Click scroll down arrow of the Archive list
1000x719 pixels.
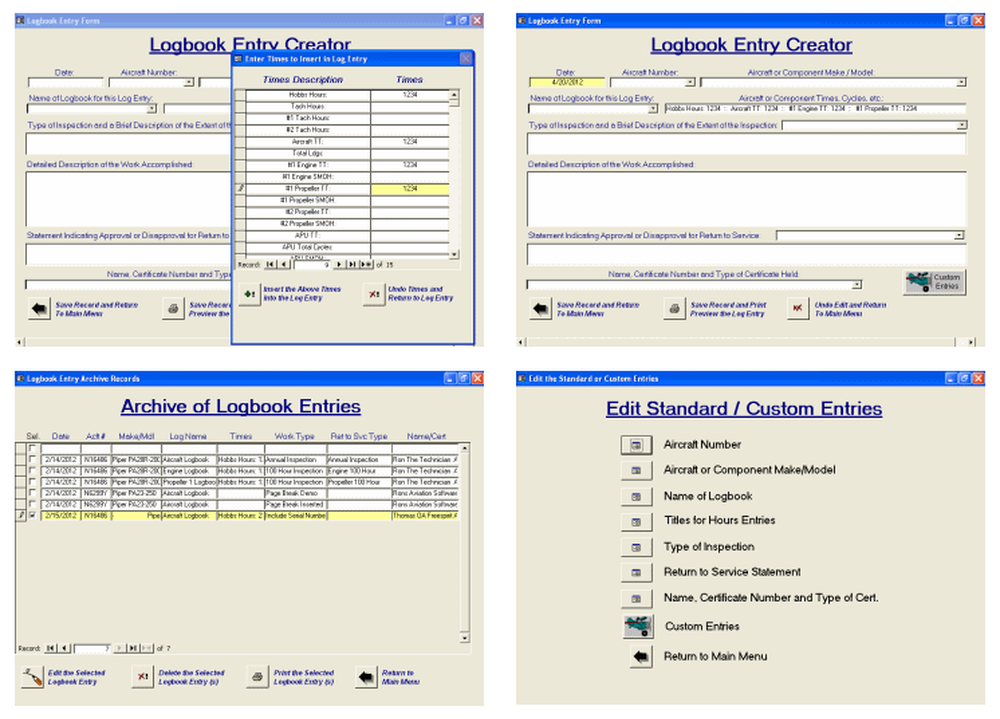click(464, 637)
